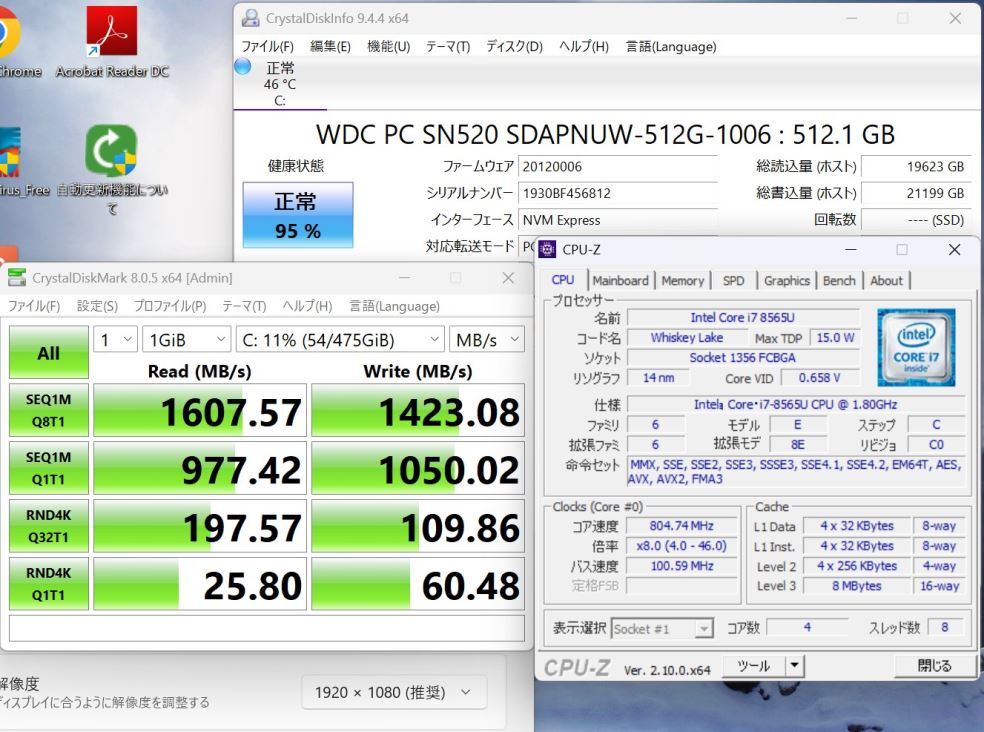Open 機能(U) menu in CrystalDiskInfo
984x732 pixels.
[x=388, y=46]
